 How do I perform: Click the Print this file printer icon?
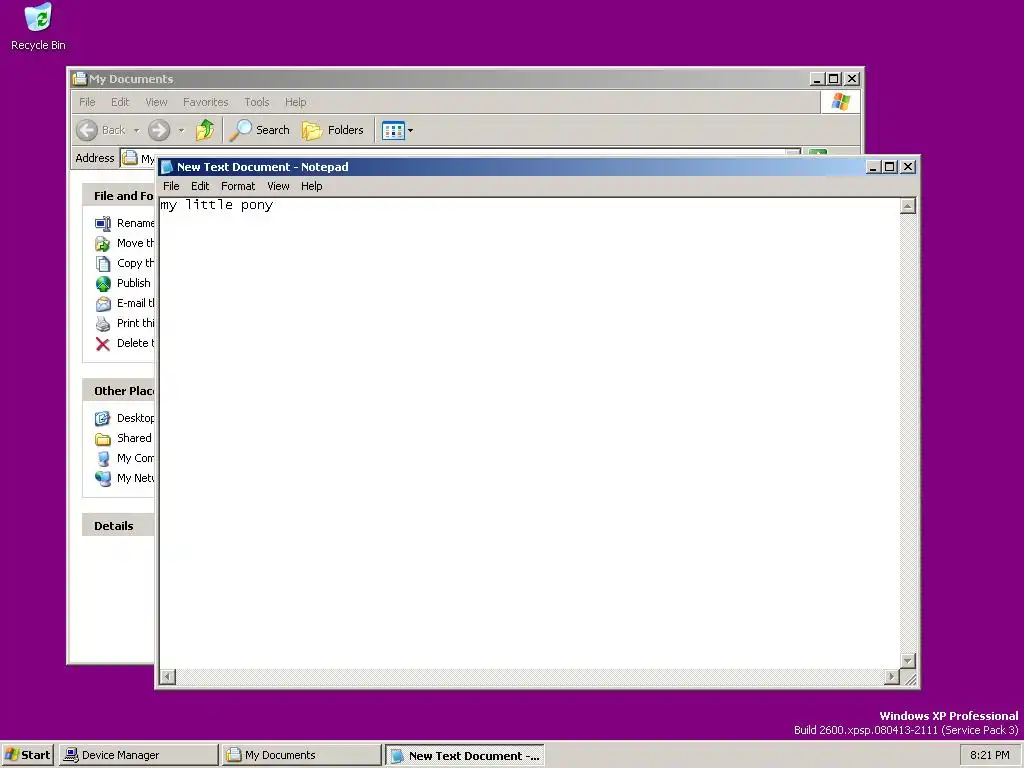point(103,323)
